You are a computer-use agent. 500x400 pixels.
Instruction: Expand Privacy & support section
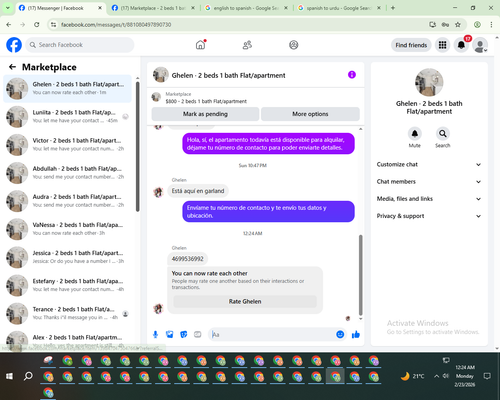tap(429, 216)
